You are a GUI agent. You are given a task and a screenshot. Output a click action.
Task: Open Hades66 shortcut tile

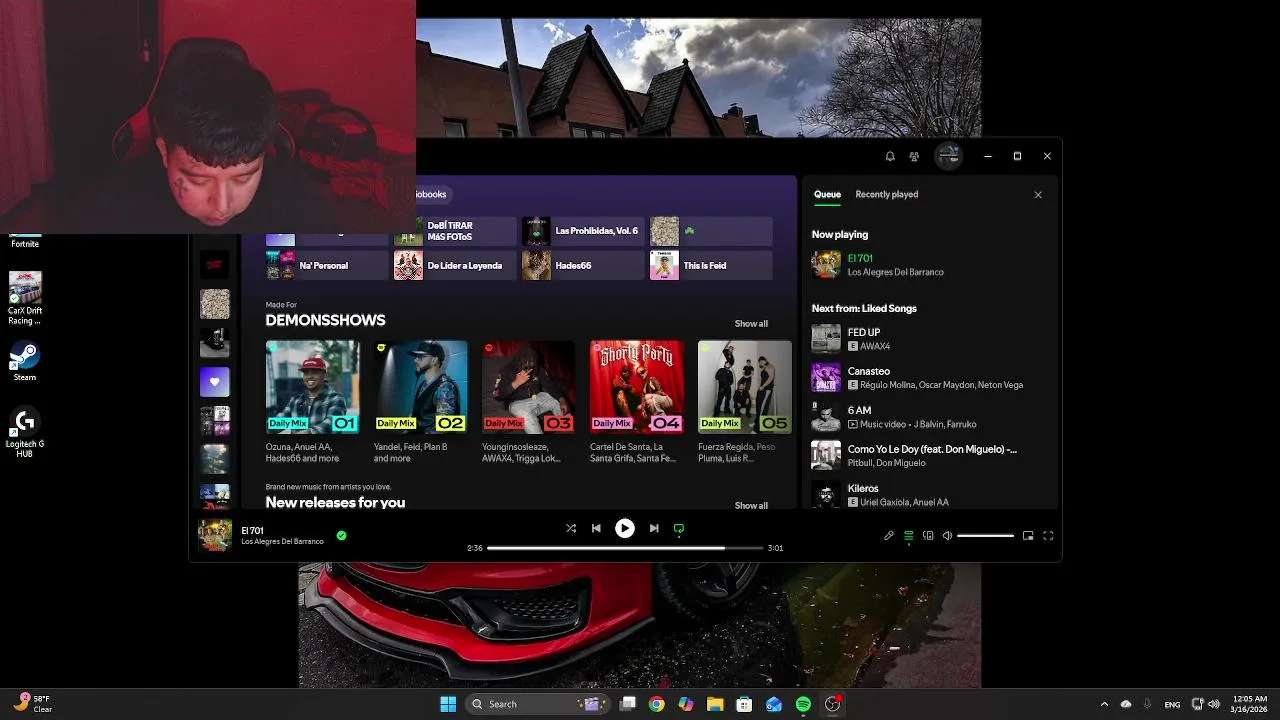coord(582,265)
